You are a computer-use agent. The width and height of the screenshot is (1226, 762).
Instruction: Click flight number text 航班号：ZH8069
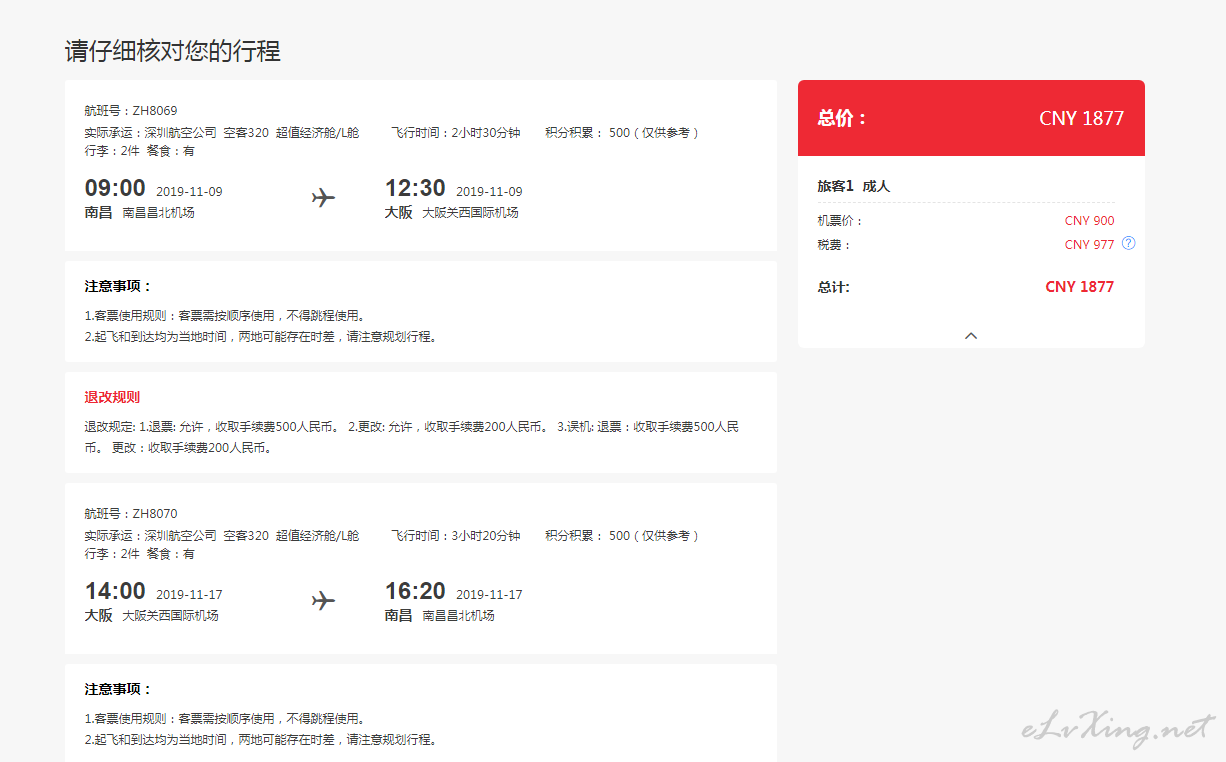point(131,110)
